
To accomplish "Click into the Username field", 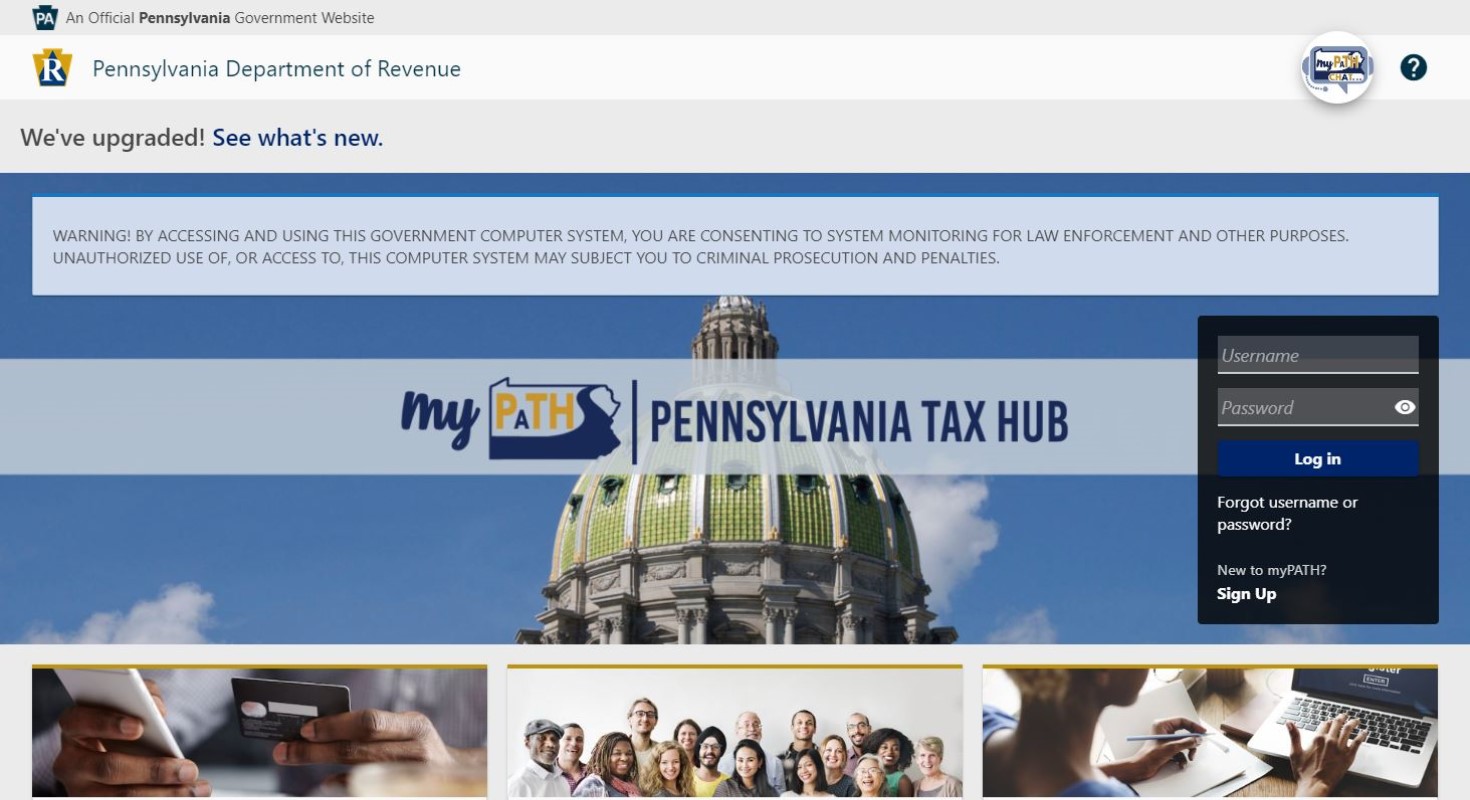I will coord(1317,355).
